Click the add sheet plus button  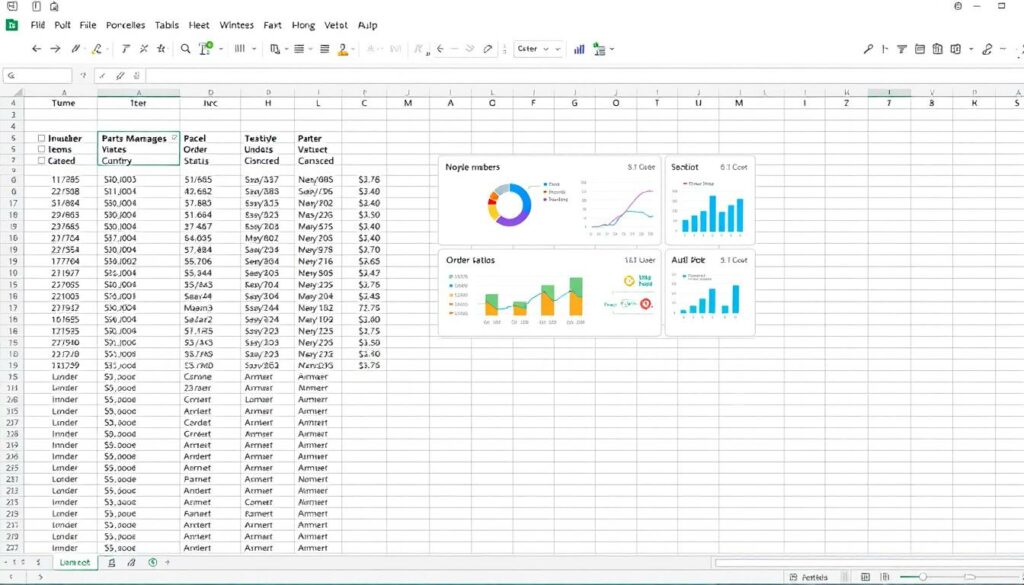point(167,562)
